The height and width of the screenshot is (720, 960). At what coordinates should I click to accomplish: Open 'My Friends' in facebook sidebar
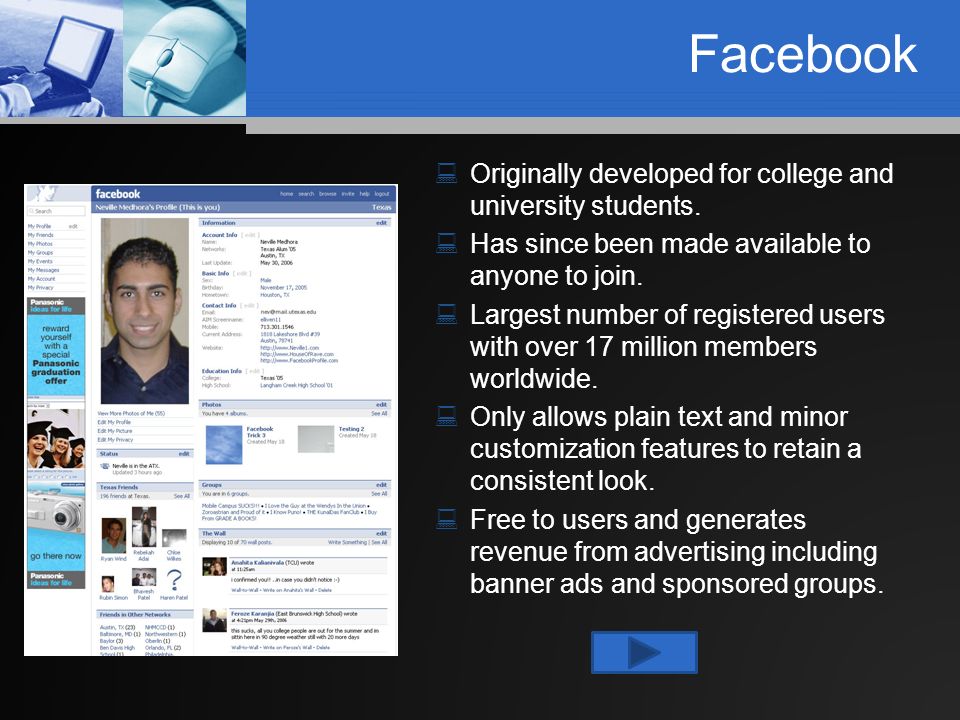pyautogui.click(x=40, y=235)
